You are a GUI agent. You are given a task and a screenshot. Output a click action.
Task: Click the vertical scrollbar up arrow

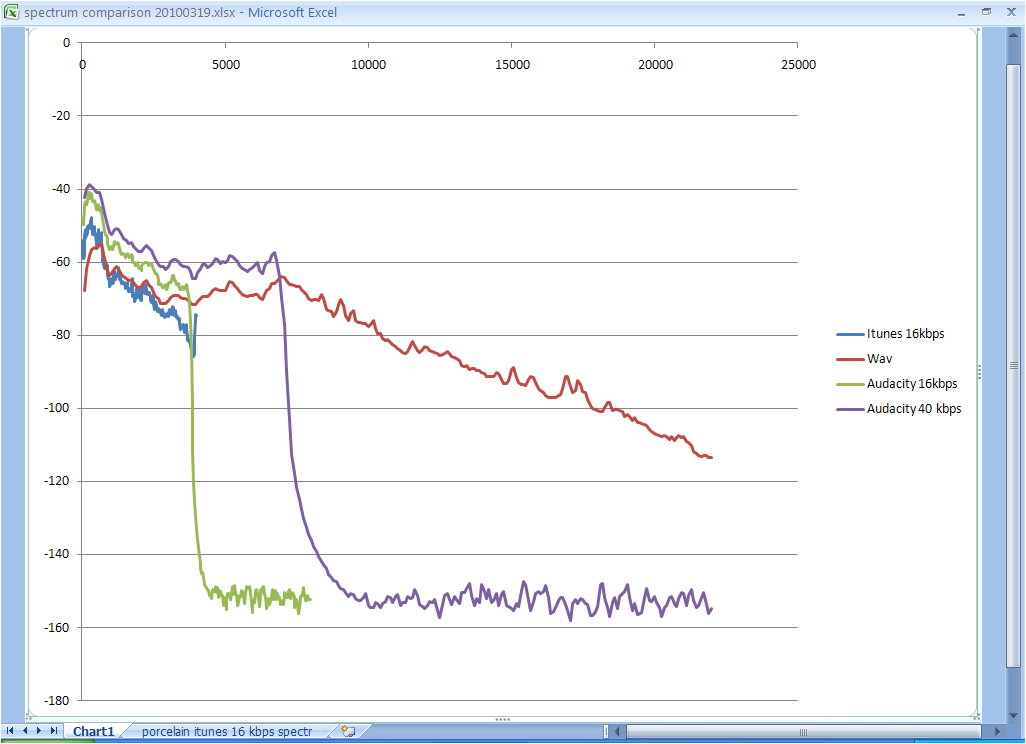pos(1014,35)
